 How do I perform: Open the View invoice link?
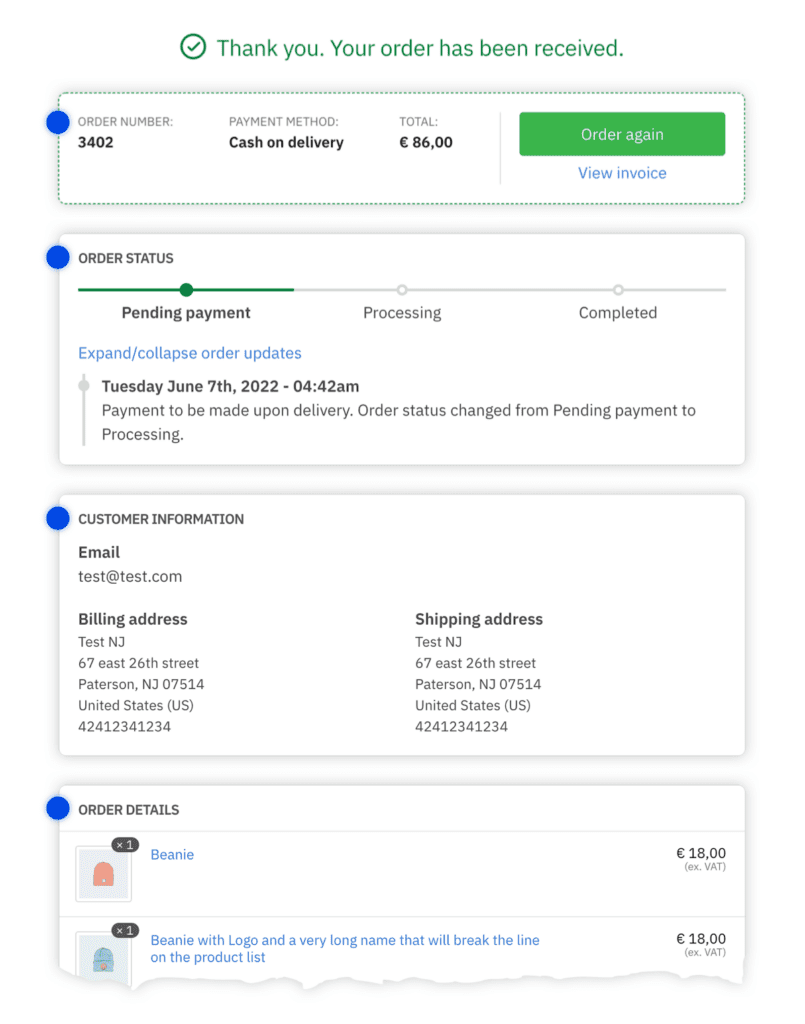pos(622,173)
